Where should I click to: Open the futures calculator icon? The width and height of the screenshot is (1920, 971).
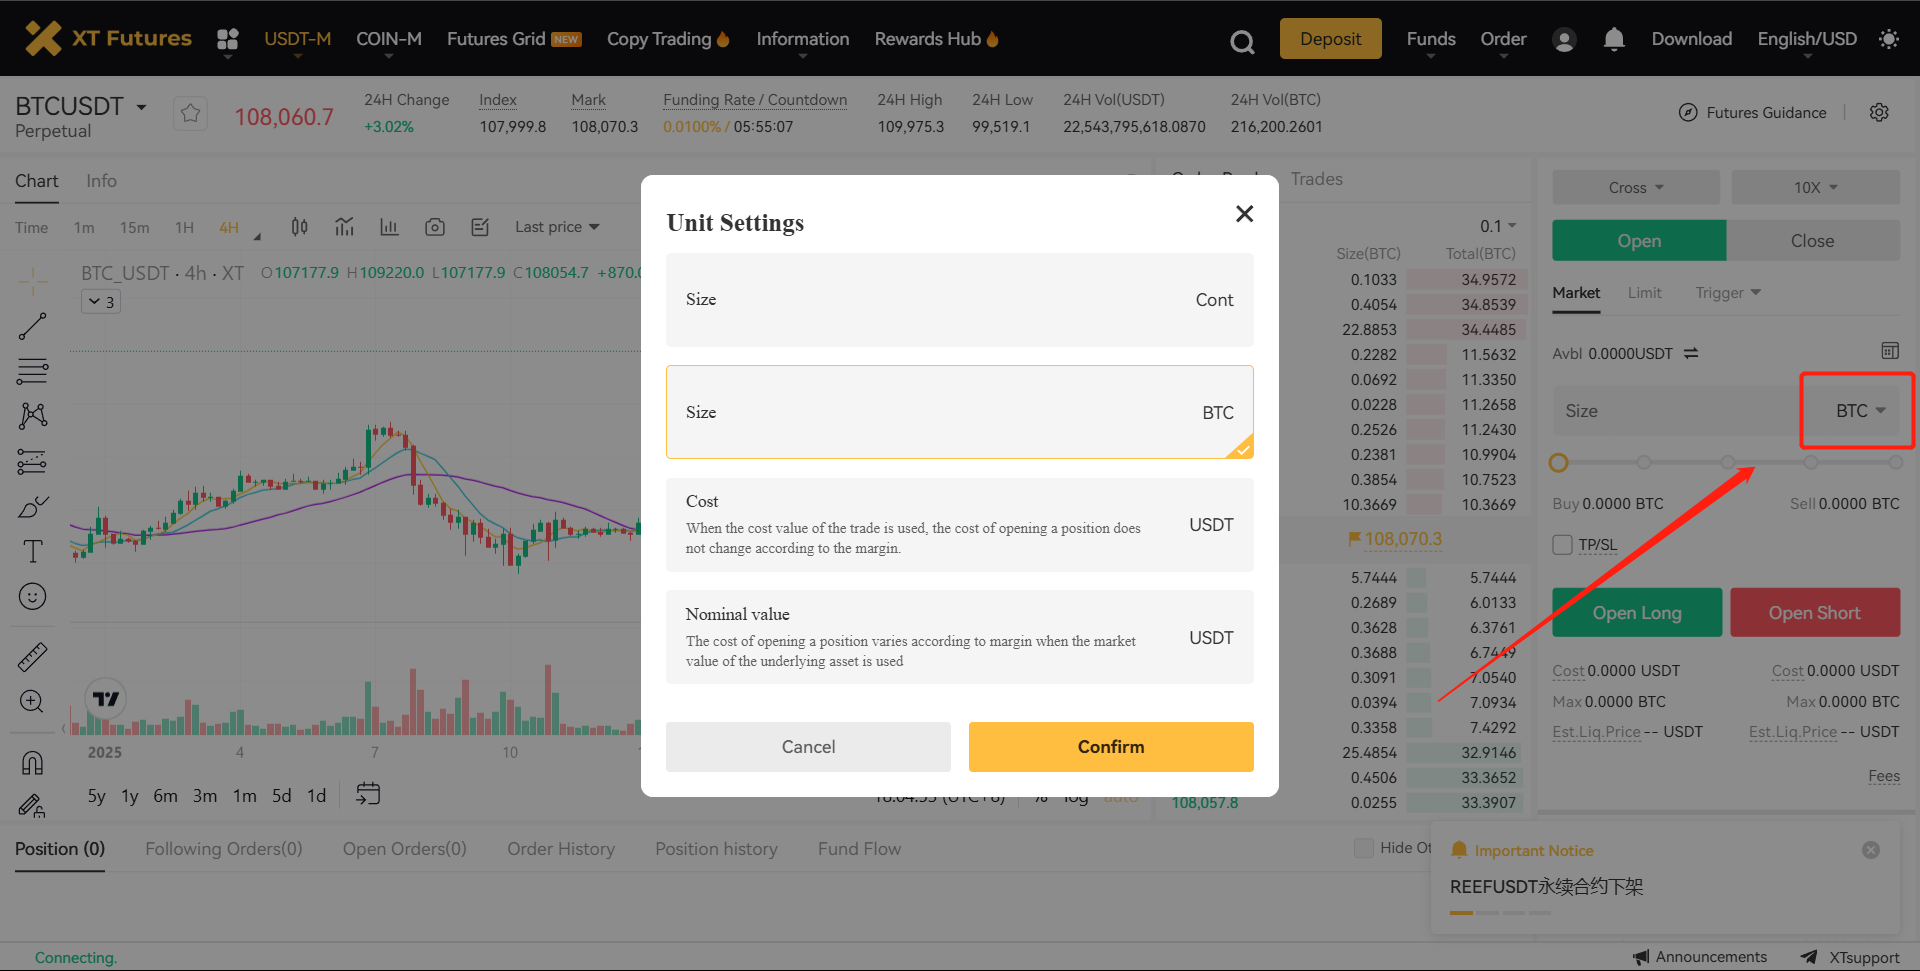[1889, 351]
